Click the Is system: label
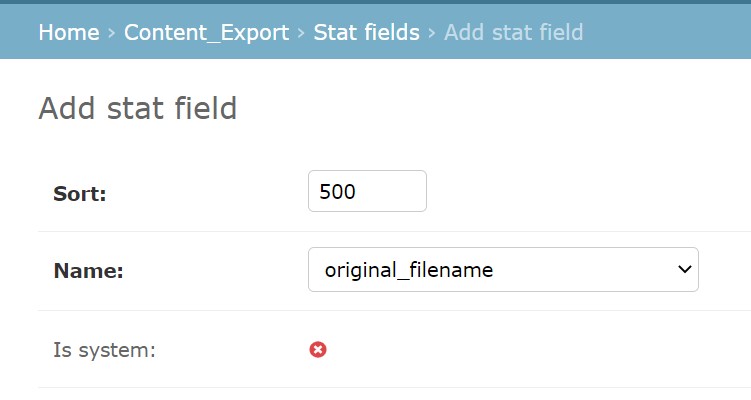This screenshot has width=751, height=400. click(x=104, y=350)
